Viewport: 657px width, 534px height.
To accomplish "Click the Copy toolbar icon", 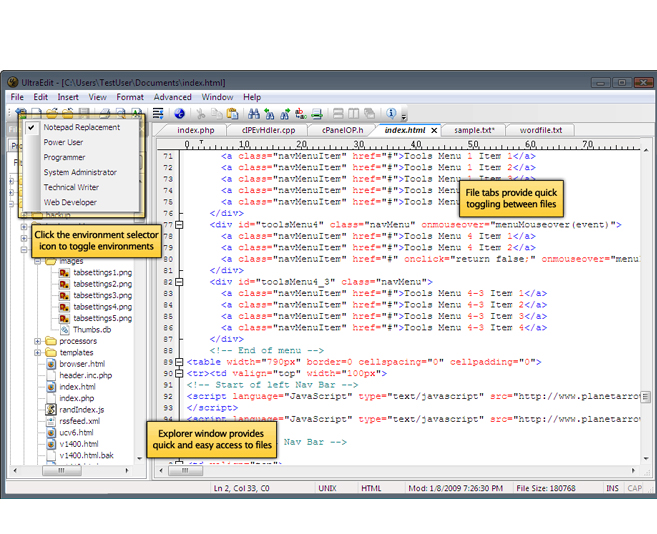I will coord(216,114).
